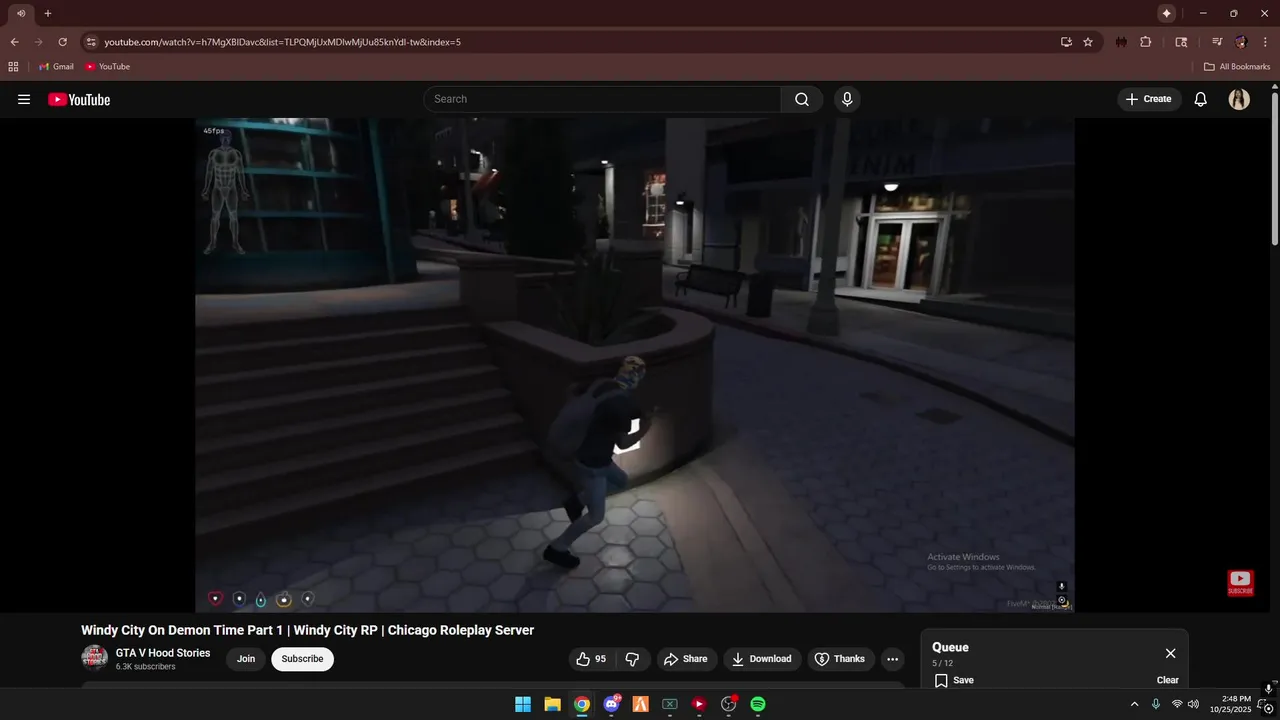Send a Thanks to the creator
Viewport: 1280px width, 720px height.
coord(840,659)
